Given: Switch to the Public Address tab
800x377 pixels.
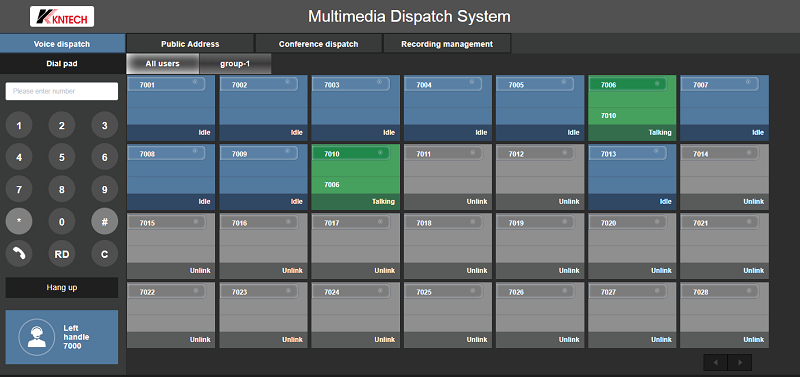Looking at the screenshot, I should coord(190,44).
